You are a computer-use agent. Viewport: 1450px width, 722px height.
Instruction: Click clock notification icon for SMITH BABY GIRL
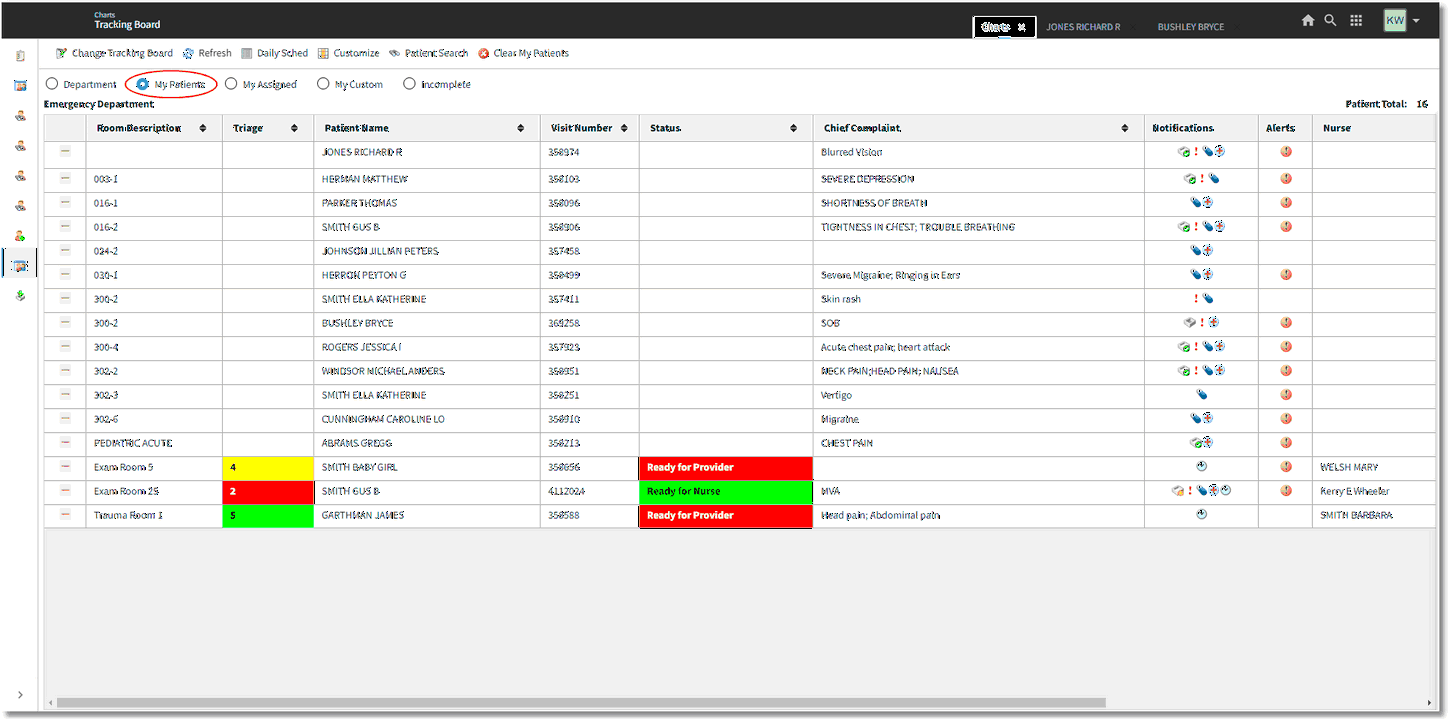pyautogui.click(x=1202, y=466)
